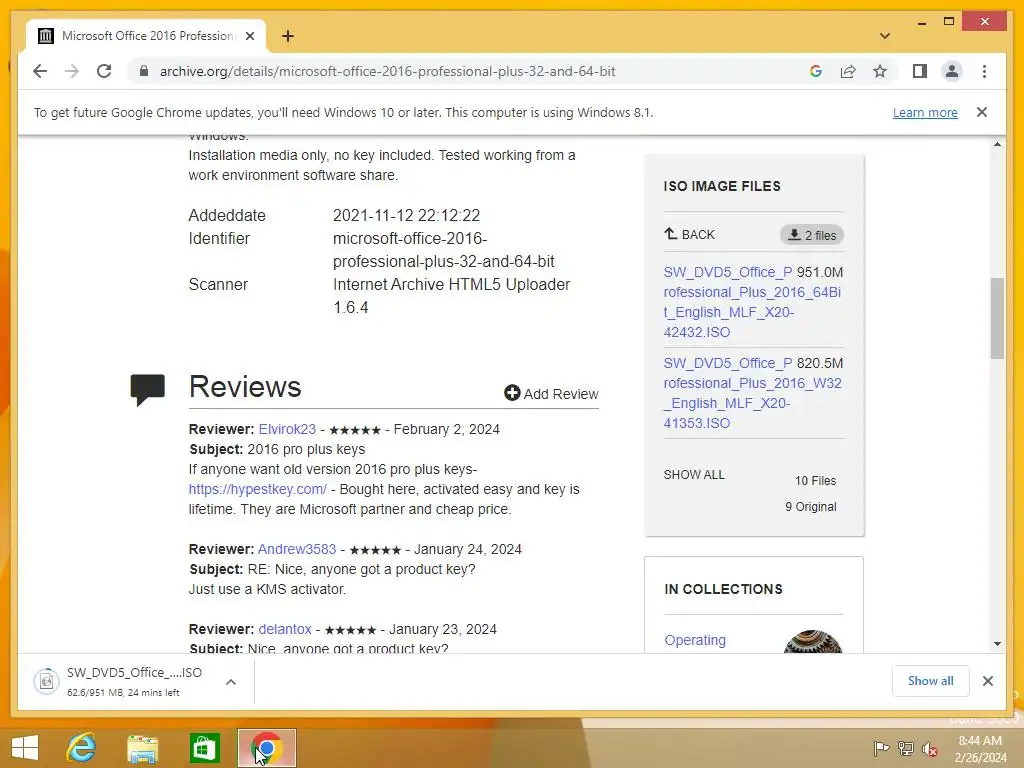This screenshot has width=1024, height=768.
Task: Open the Chrome profile avatar
Action: coord(952,71)
